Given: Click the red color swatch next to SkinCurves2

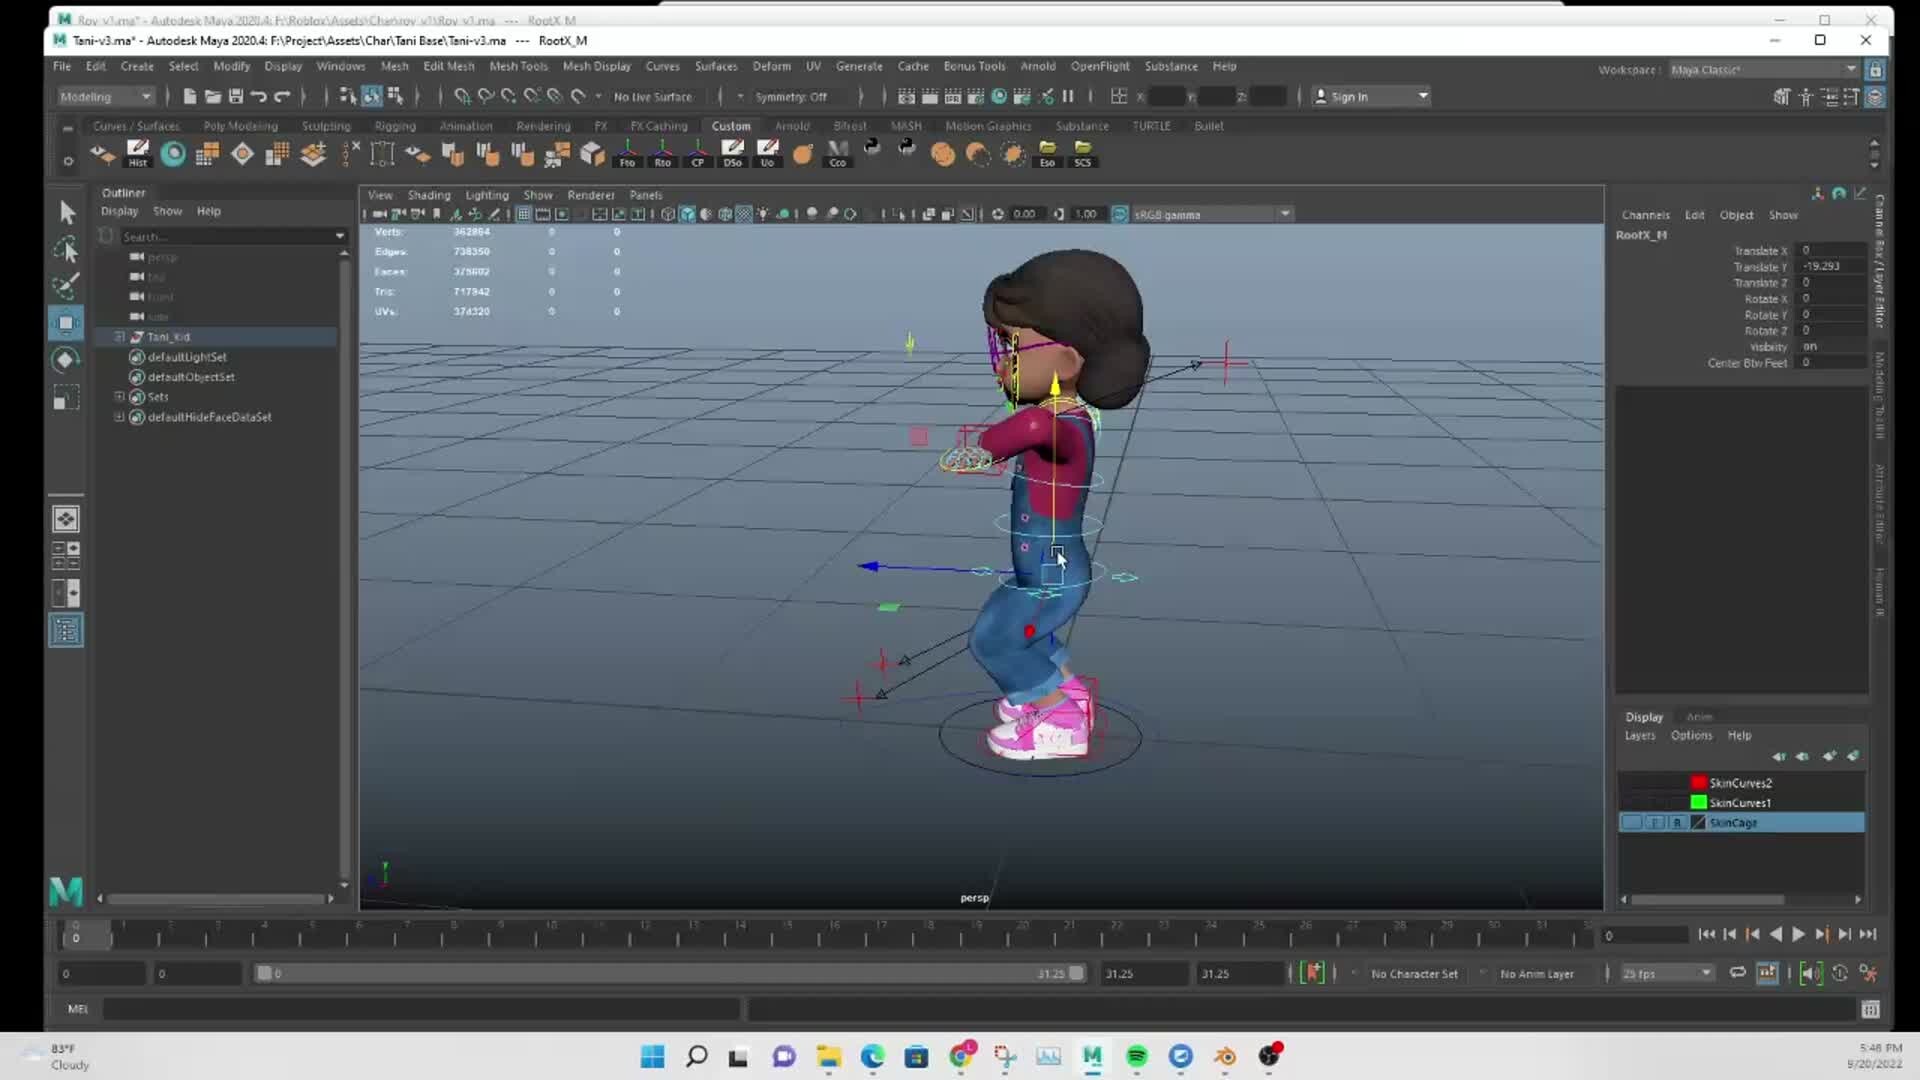Looking at the screenshot, I should tap(1698, 783).
